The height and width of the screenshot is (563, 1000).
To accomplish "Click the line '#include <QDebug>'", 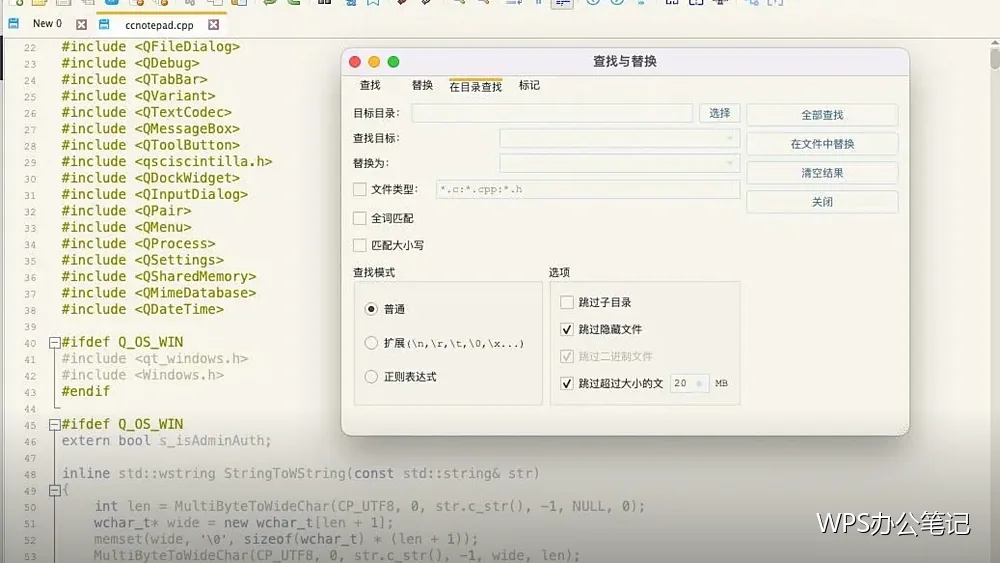I will pyautogui.click(x=130, y=63).
